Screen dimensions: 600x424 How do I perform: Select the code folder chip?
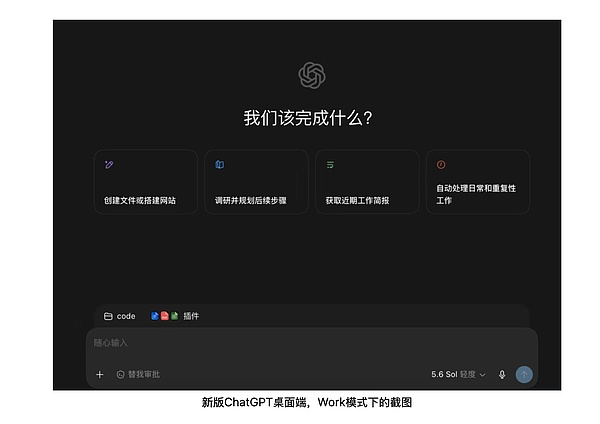[x=120, y=316]
